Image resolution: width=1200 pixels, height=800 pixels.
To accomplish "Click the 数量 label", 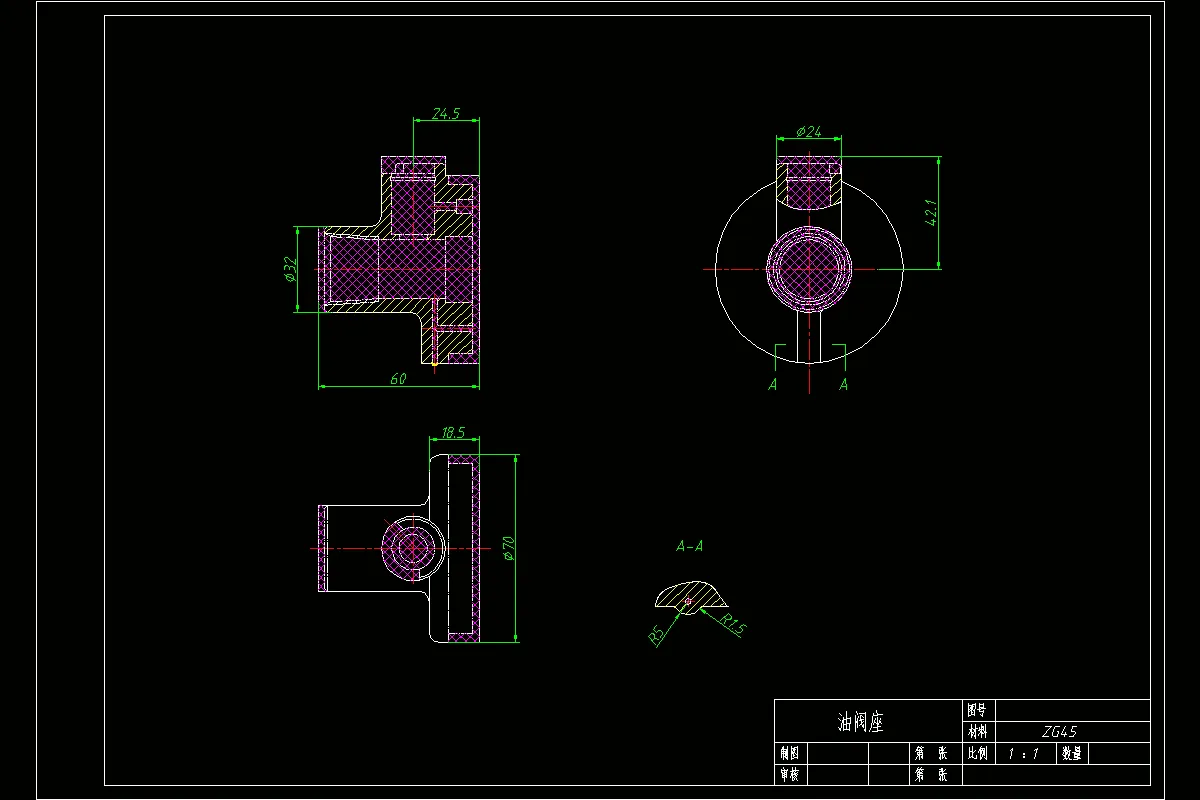I will click(1071, 753).
